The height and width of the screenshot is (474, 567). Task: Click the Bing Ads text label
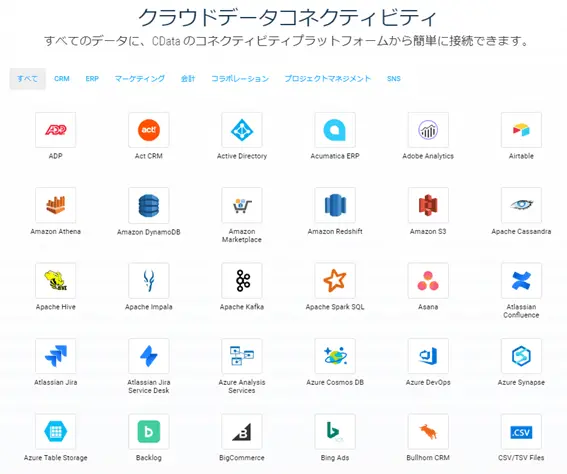pos(335,458)
